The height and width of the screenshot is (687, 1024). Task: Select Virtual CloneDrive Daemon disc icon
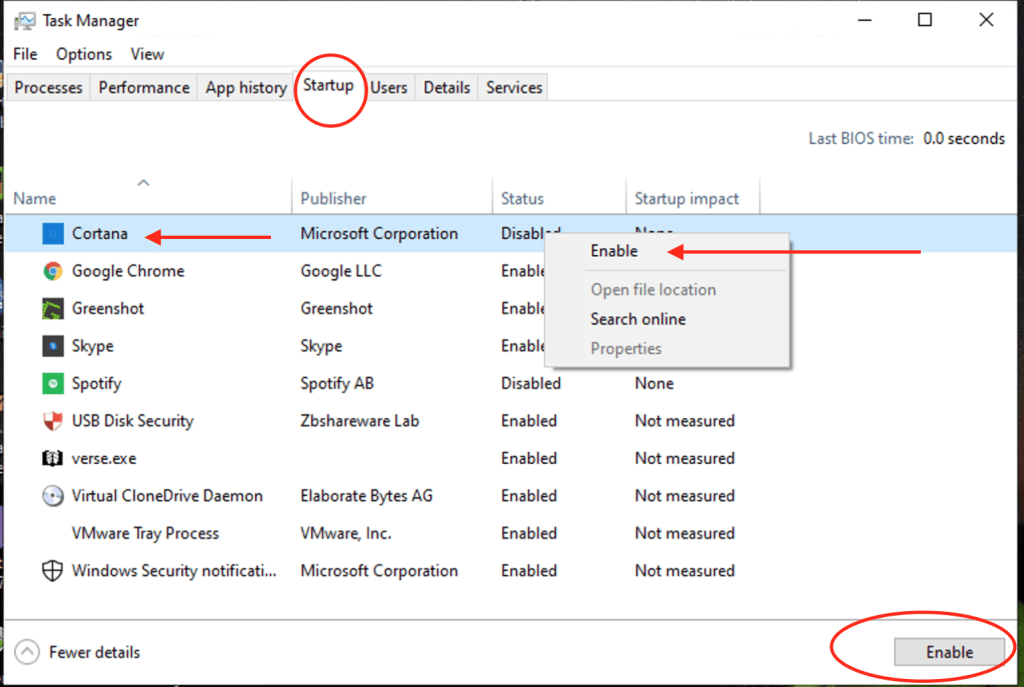pyautogui.click(x=53, y=496)
